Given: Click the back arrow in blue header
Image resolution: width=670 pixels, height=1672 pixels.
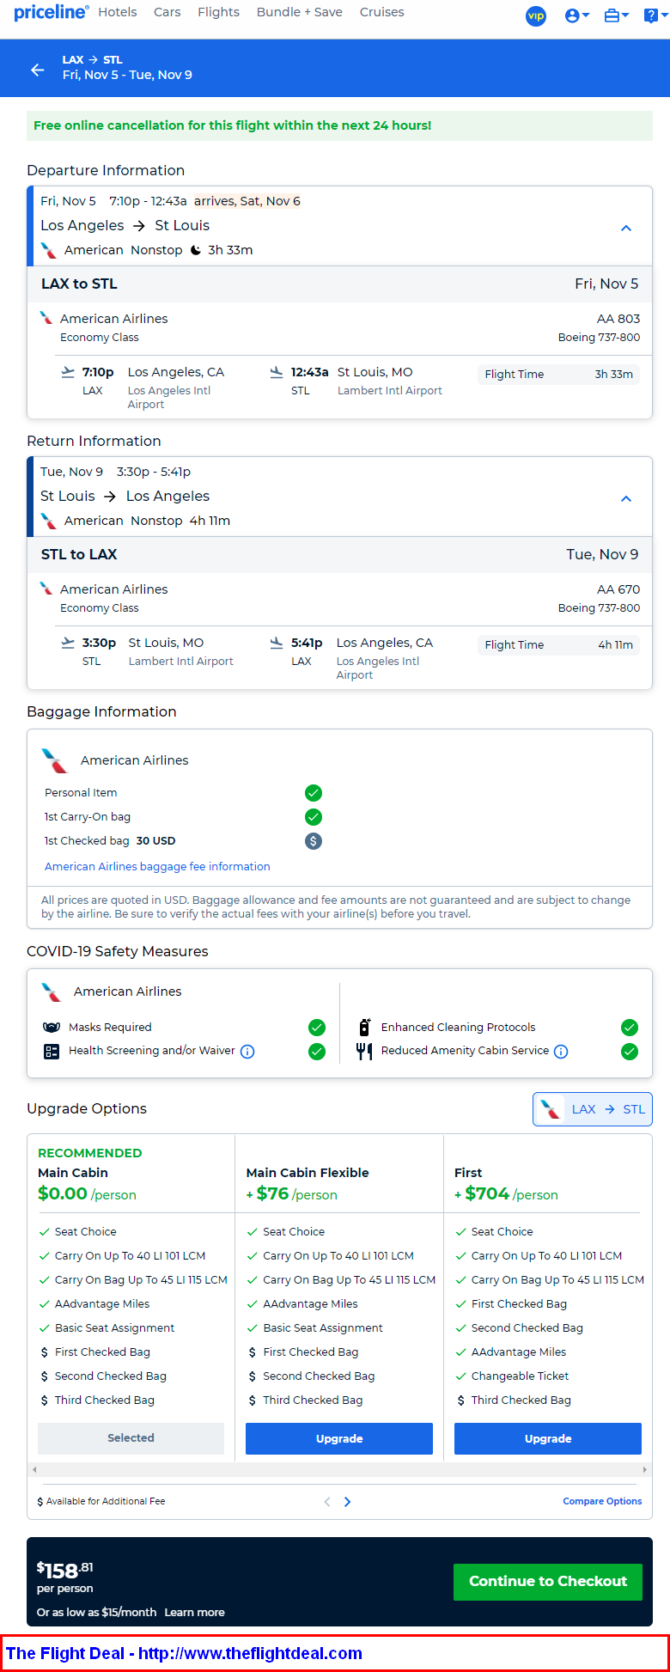Looking at the screenshot, I should (x=37, y=70).
